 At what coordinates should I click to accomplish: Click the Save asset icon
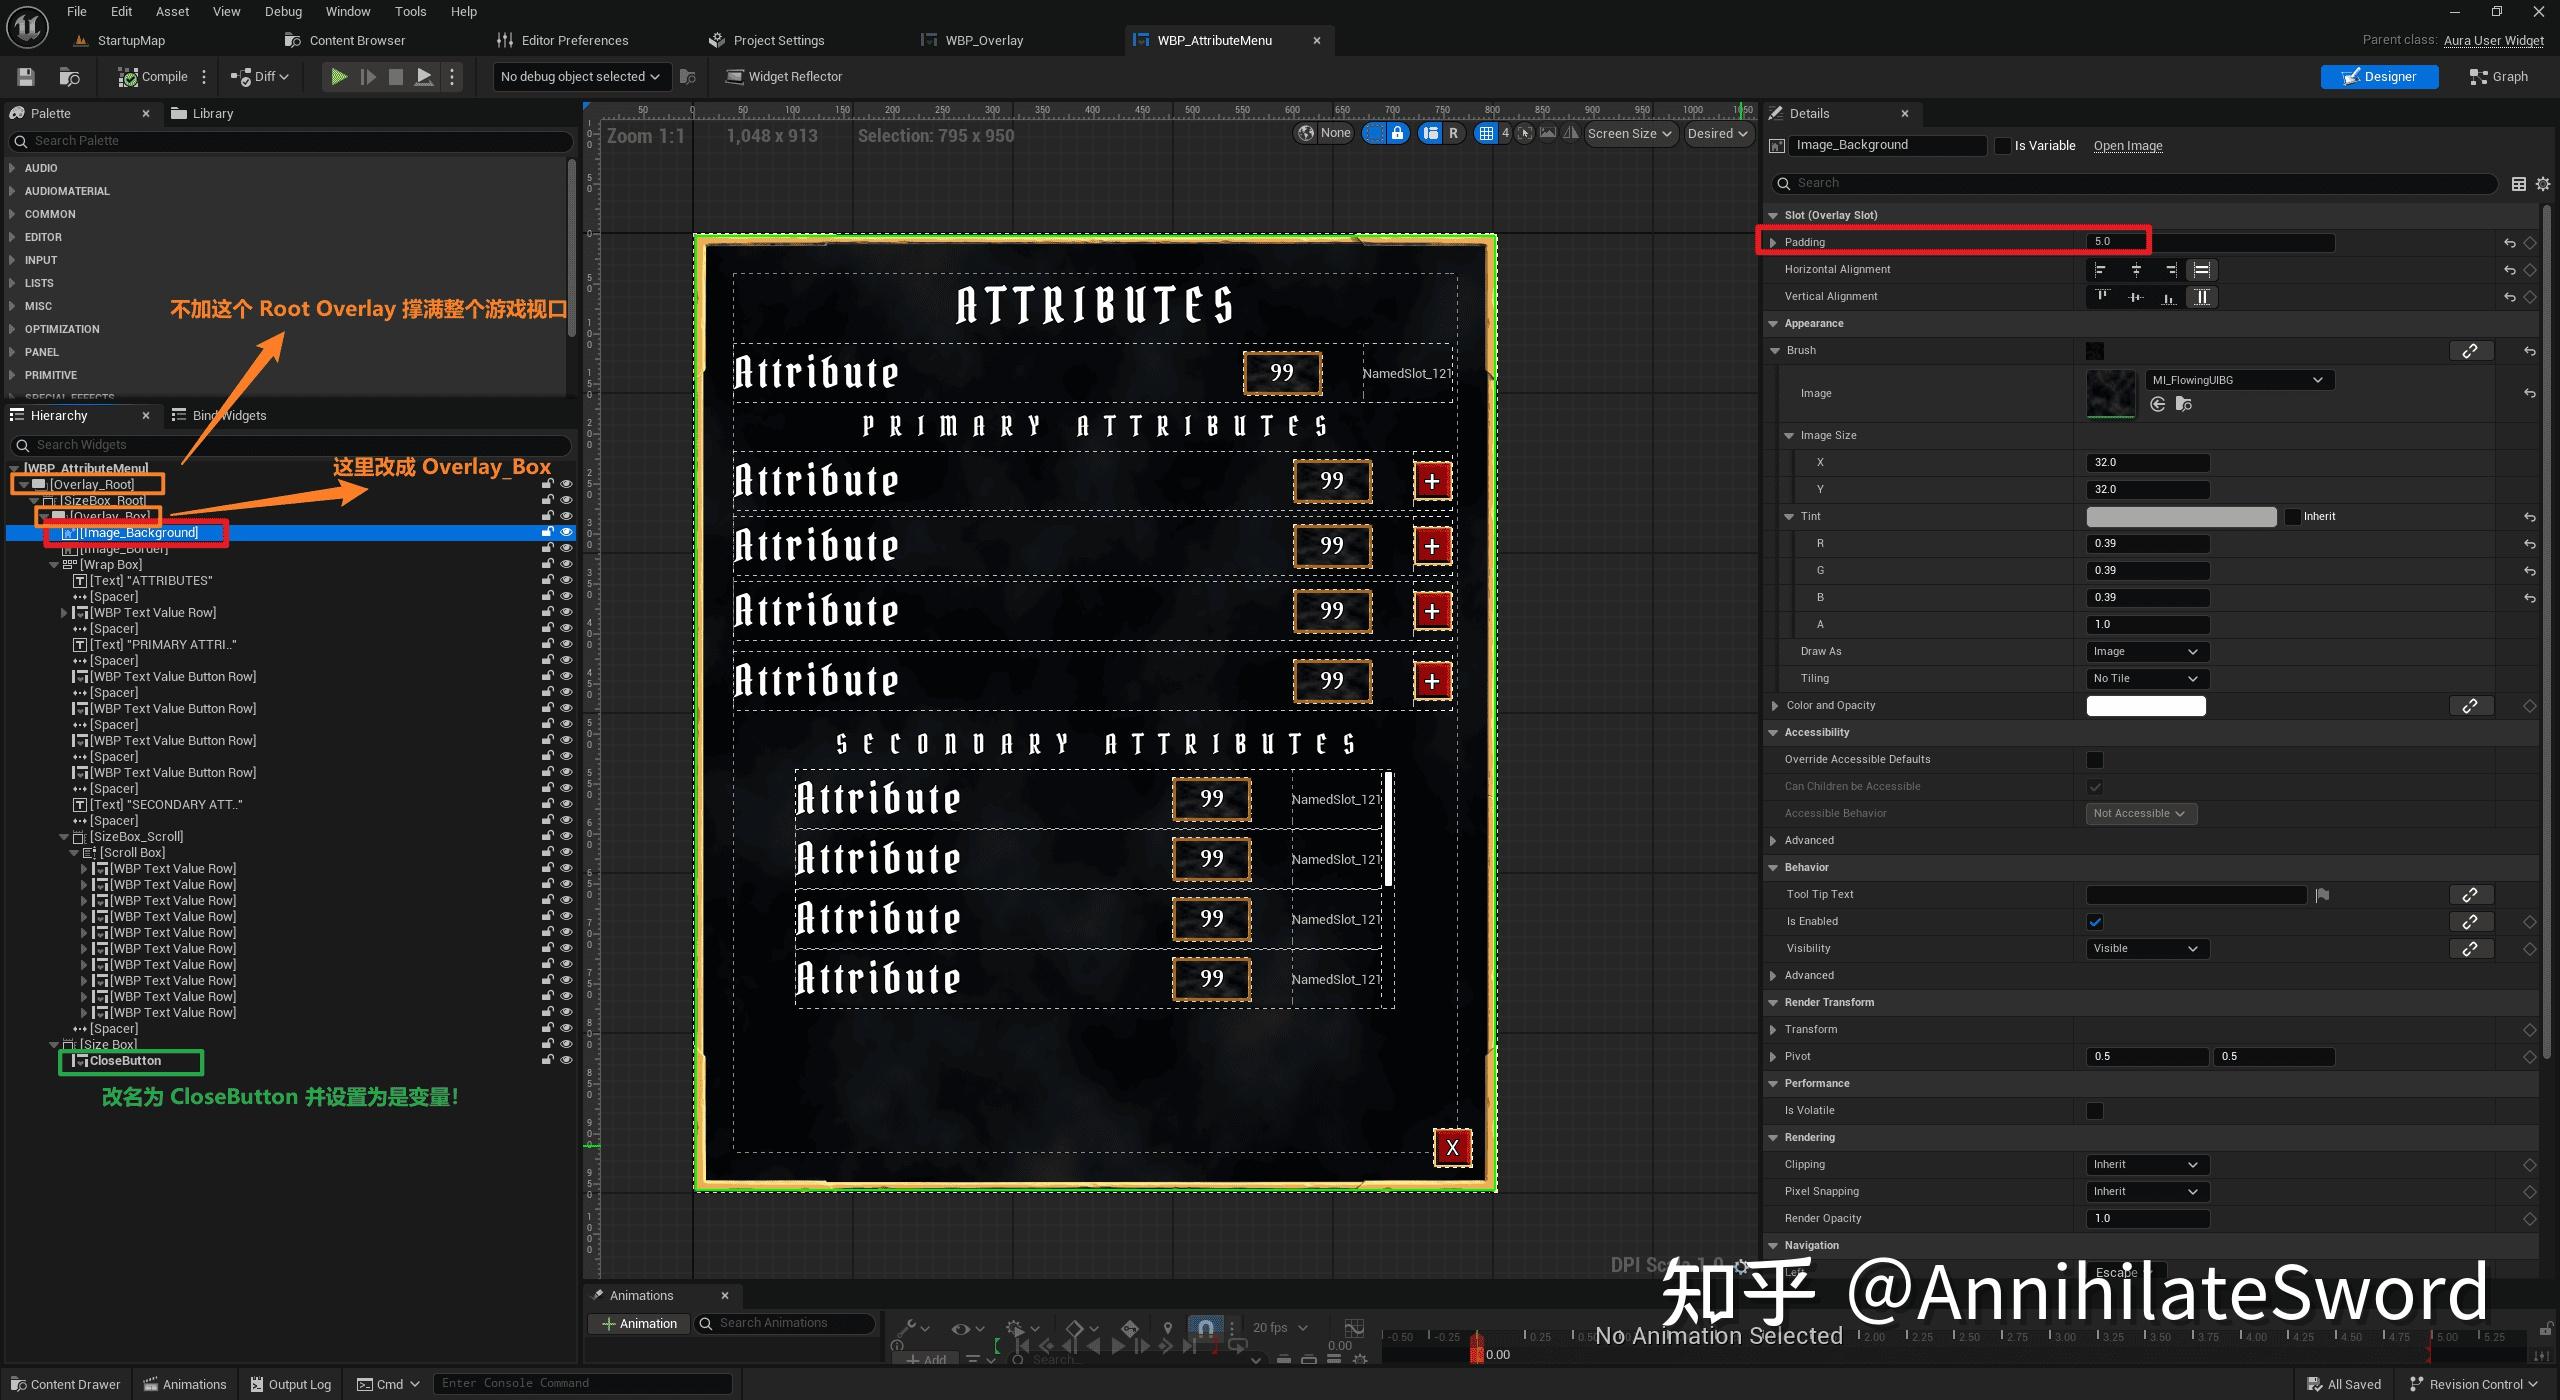point(25,76)
